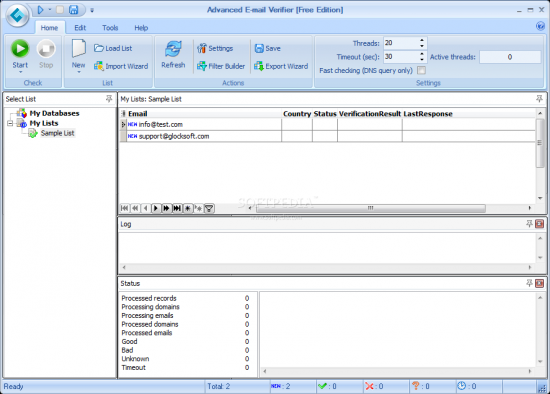The width and height of the screenshot is (550, 394).
Task: Click the bookmark asterisk navigator button
Action: (188, 208)
